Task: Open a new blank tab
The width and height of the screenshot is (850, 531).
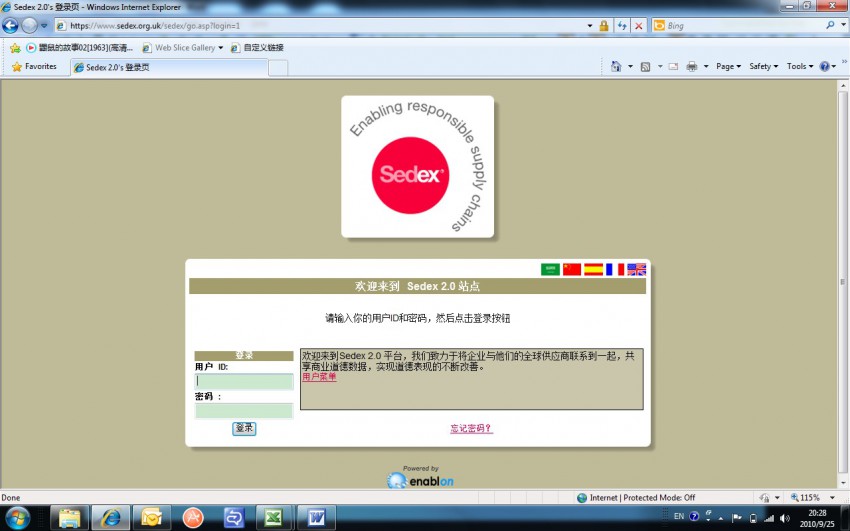Action: click(x=278, y=68)
